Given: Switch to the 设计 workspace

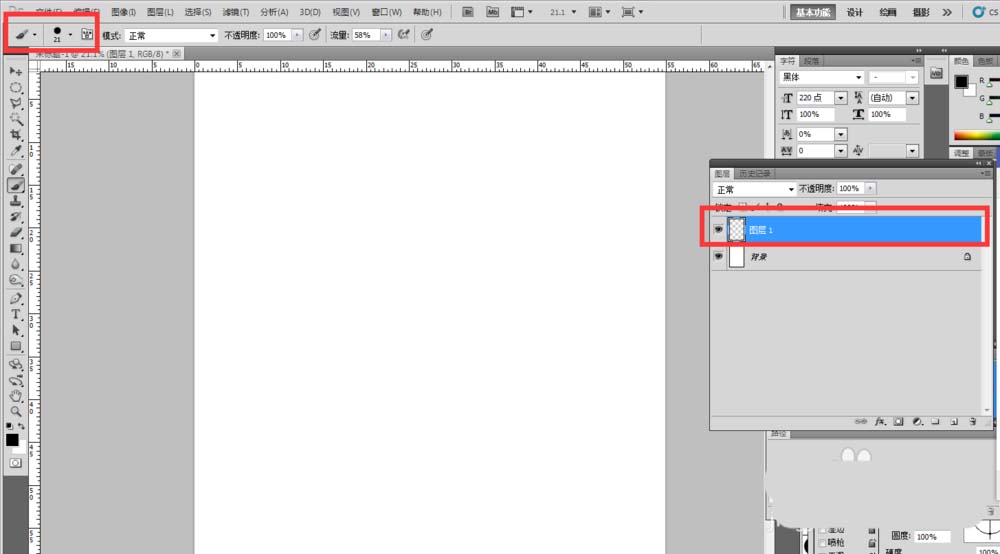Looking at the screenshot, I should coord(855,12).
